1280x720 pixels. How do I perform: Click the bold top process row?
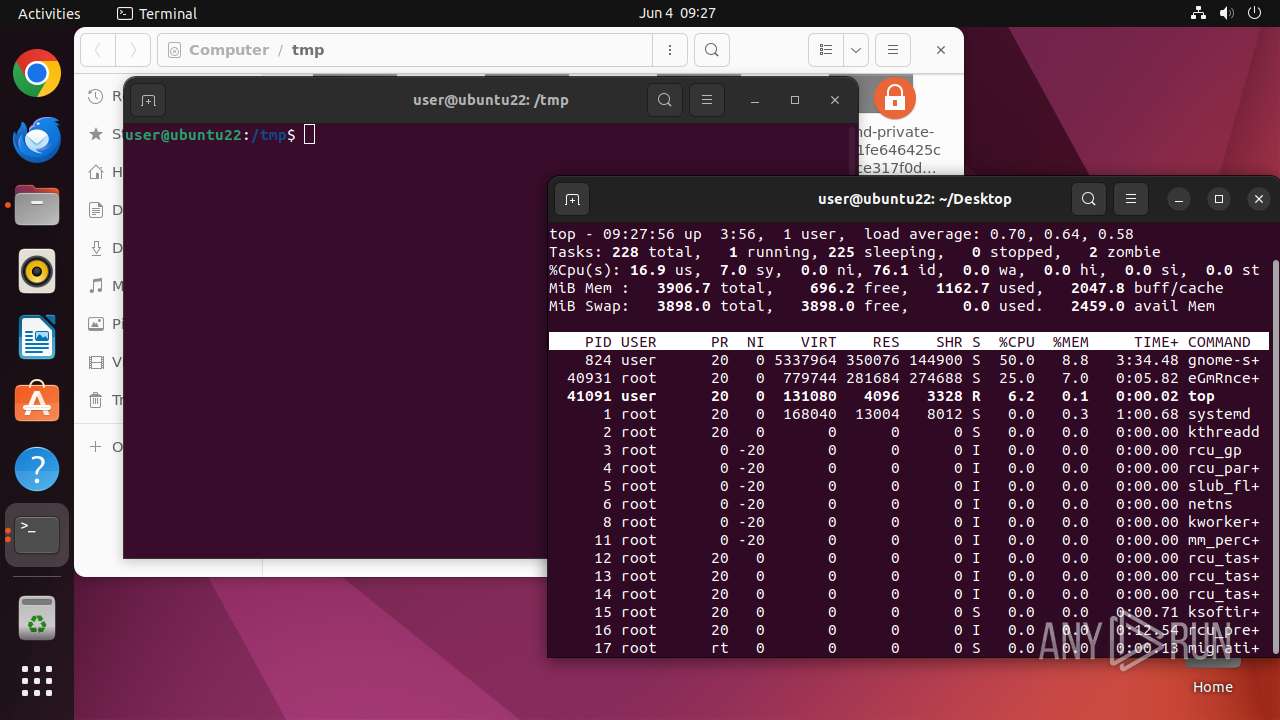click(908, 396)
